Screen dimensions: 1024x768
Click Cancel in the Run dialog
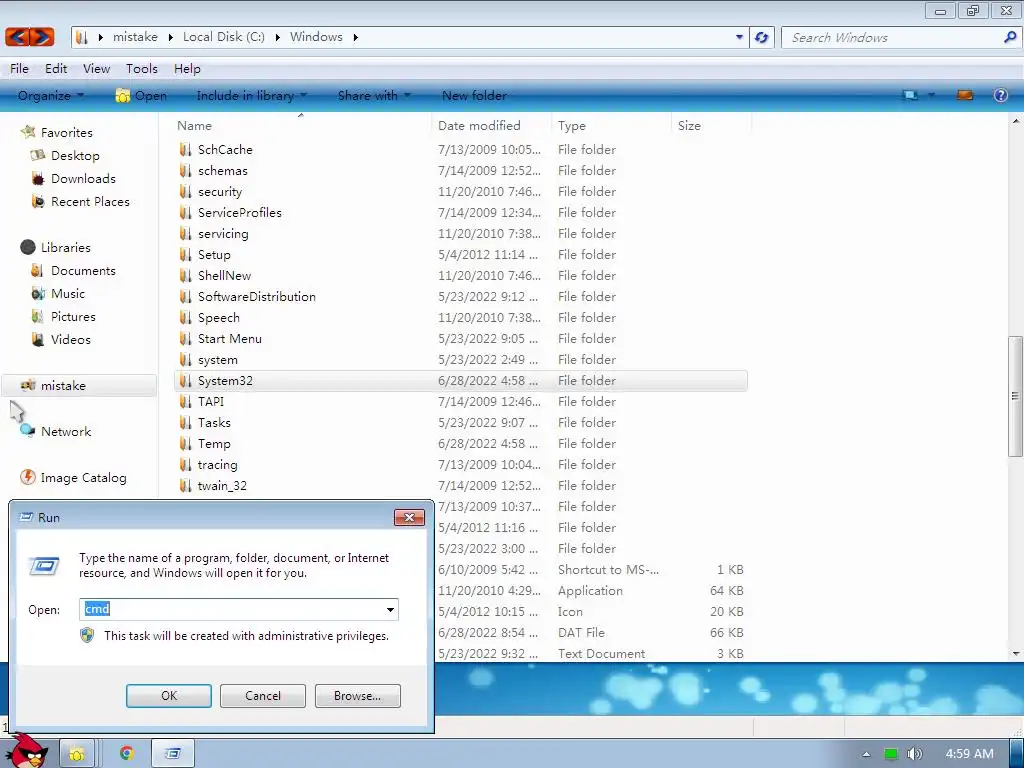(x=263, y=696)
